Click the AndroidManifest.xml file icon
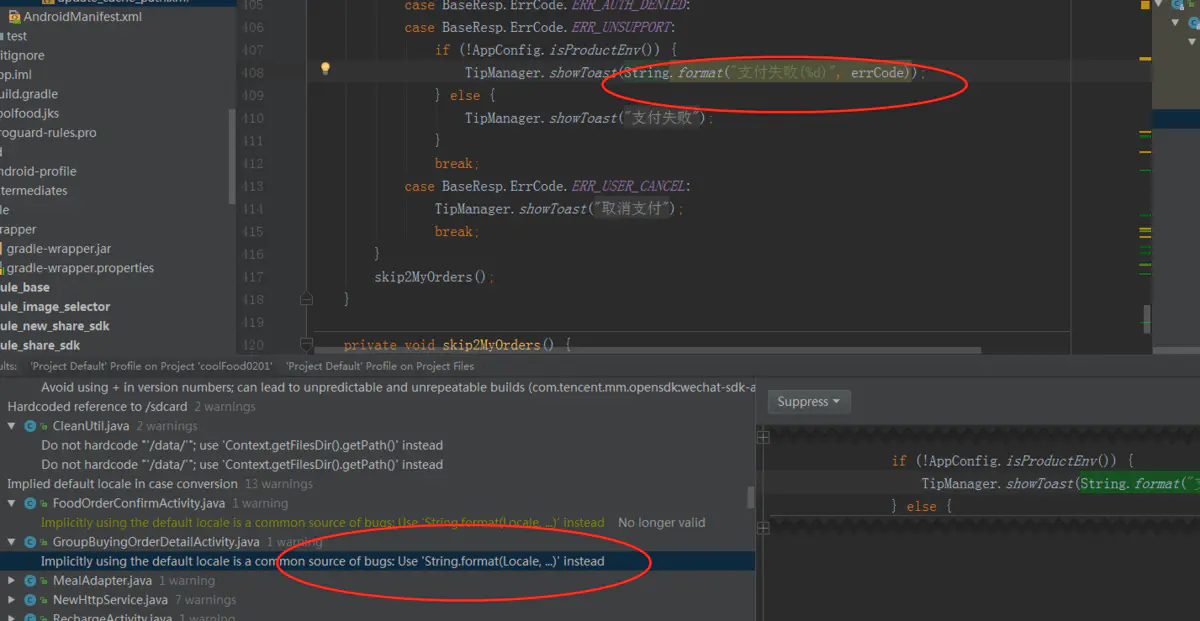This screenshot has width=1200, height=621. [x=15, y=17]
